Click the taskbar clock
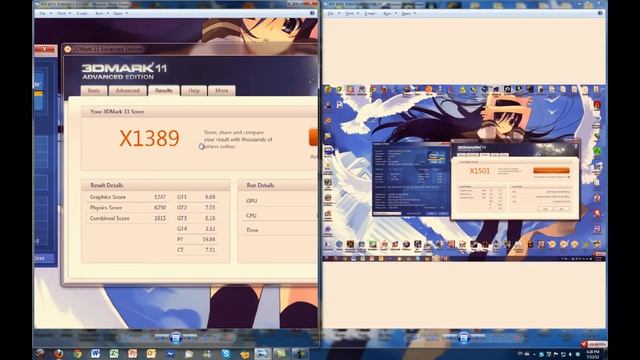640x360 pixels. click(593, 353)
